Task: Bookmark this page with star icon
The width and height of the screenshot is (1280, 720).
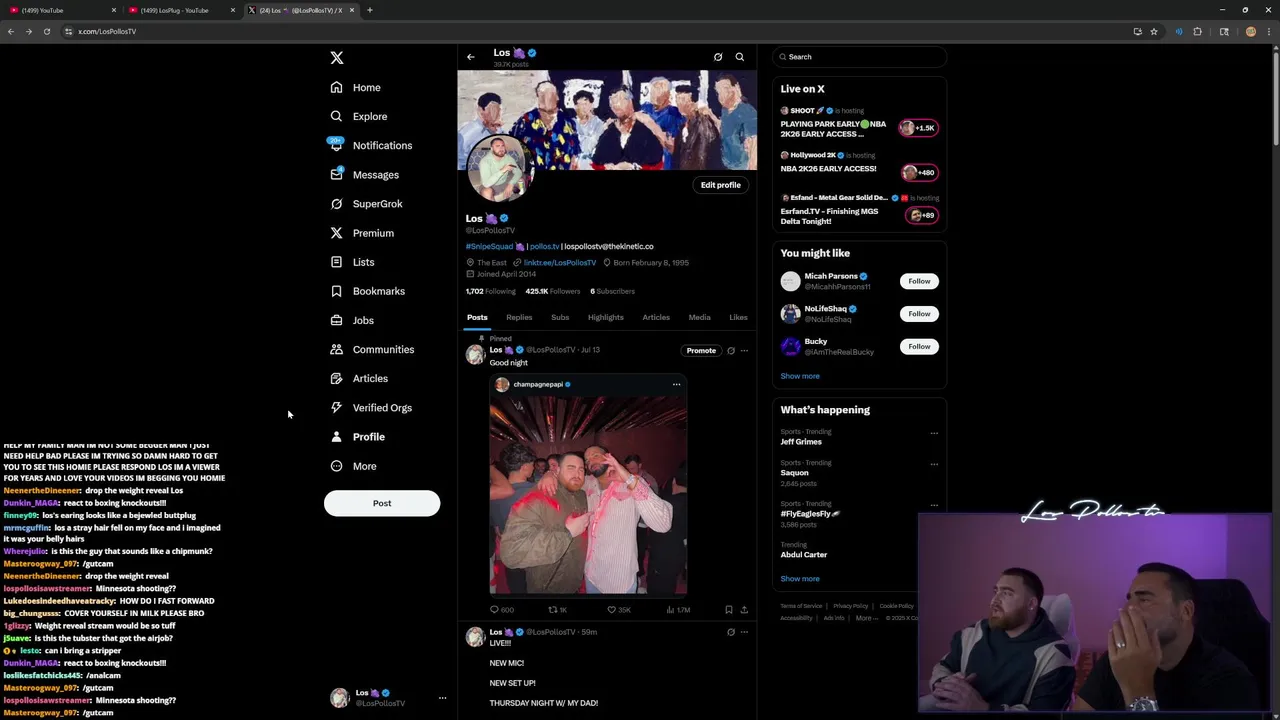Action: (x=1154, y=31)
